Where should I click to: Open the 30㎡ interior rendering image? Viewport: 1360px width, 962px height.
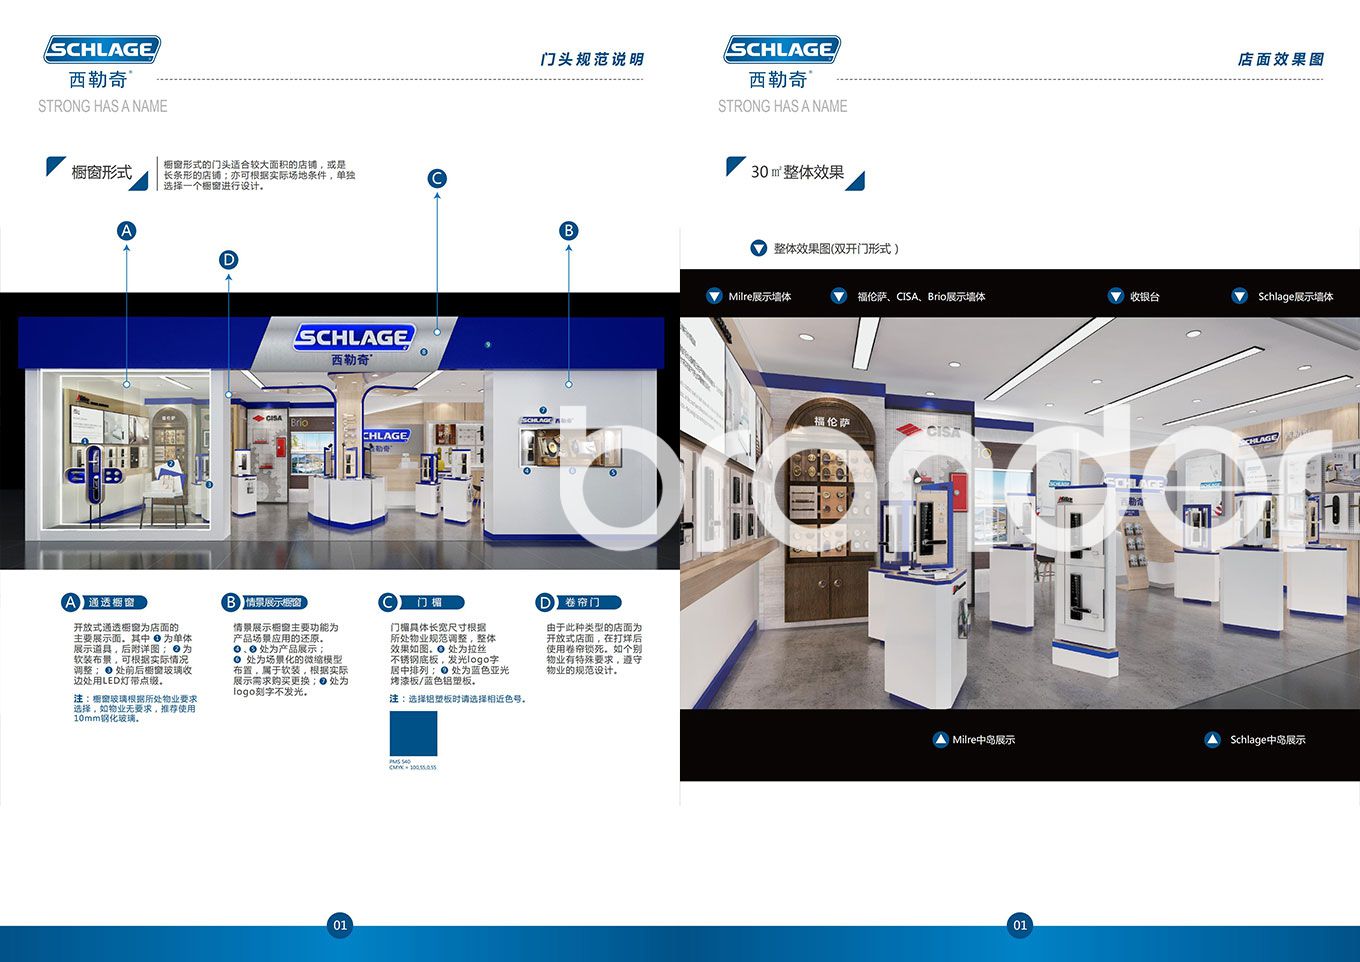click(1020, 513)
